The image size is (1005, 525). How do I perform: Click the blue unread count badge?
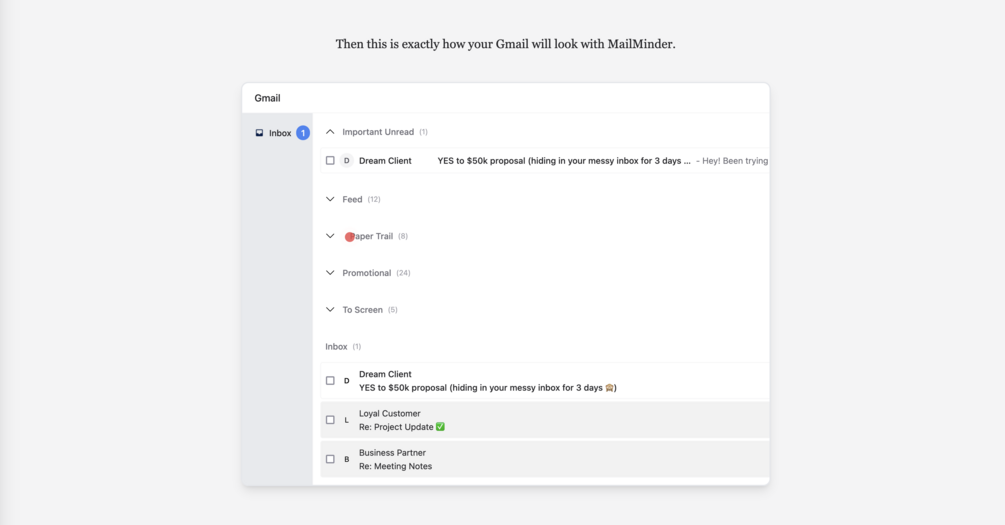tap(303, 133)
